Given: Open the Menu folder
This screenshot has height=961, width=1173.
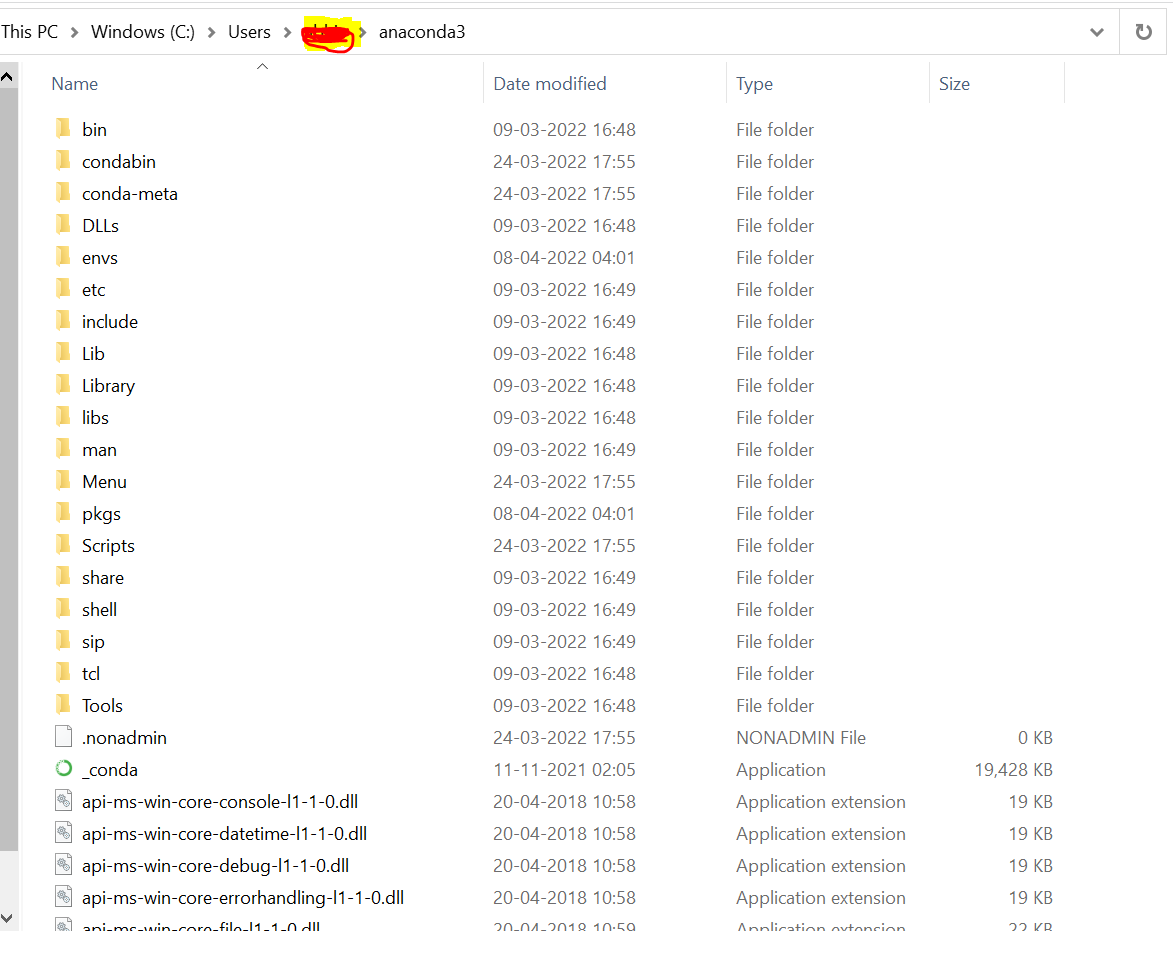Looking at the screenshot, I should [x=104, y=481].
